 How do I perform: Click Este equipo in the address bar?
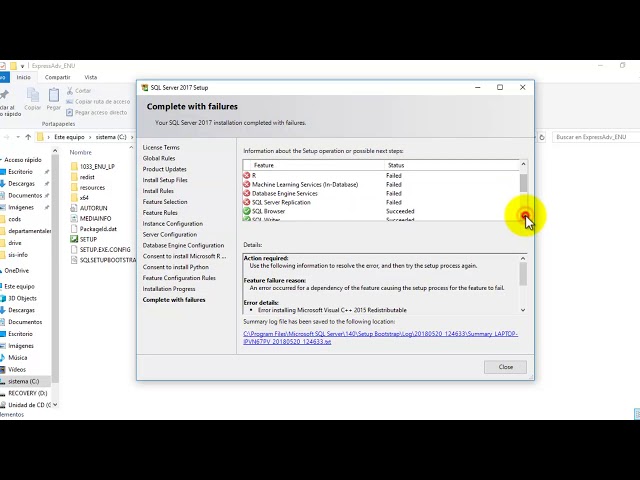click(x=69, y=137)
